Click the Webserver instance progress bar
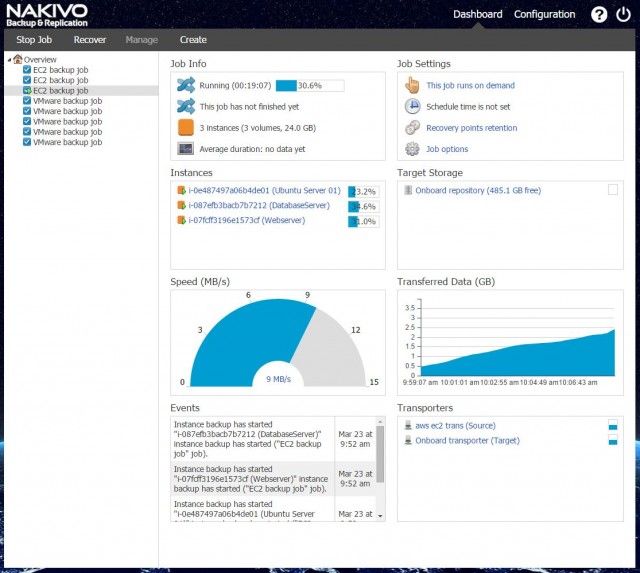This screenshot has height=573, width=640. pyautogui.click(x=363, y=221)
